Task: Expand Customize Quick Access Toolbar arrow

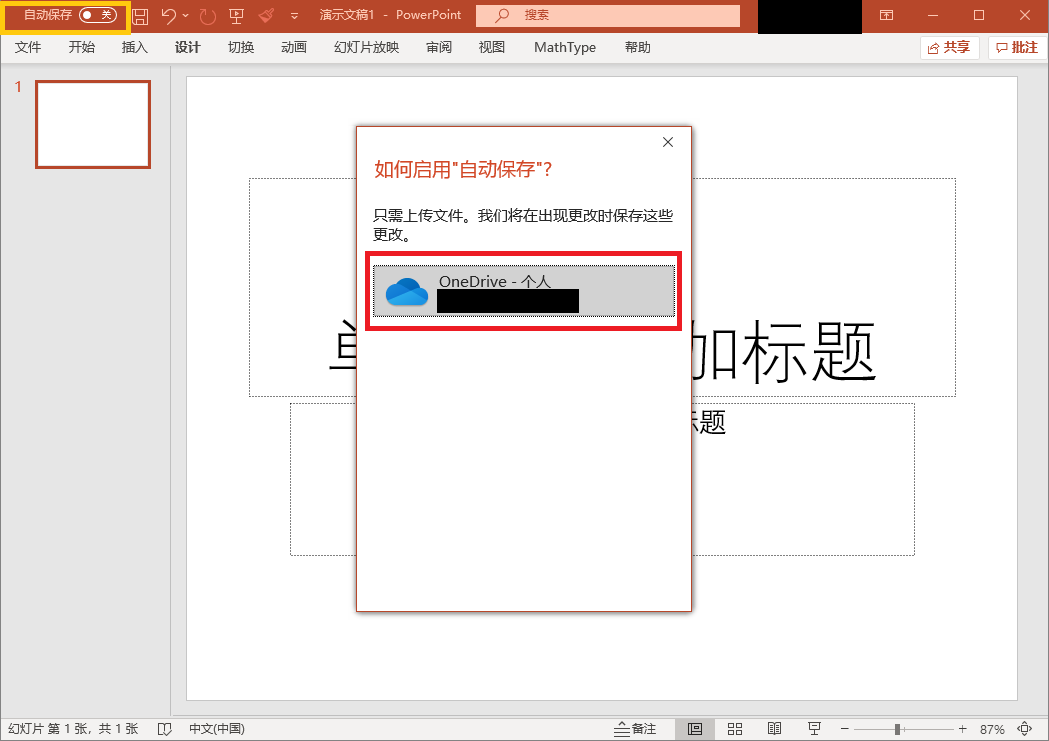Action: click(x=294, y=16)
